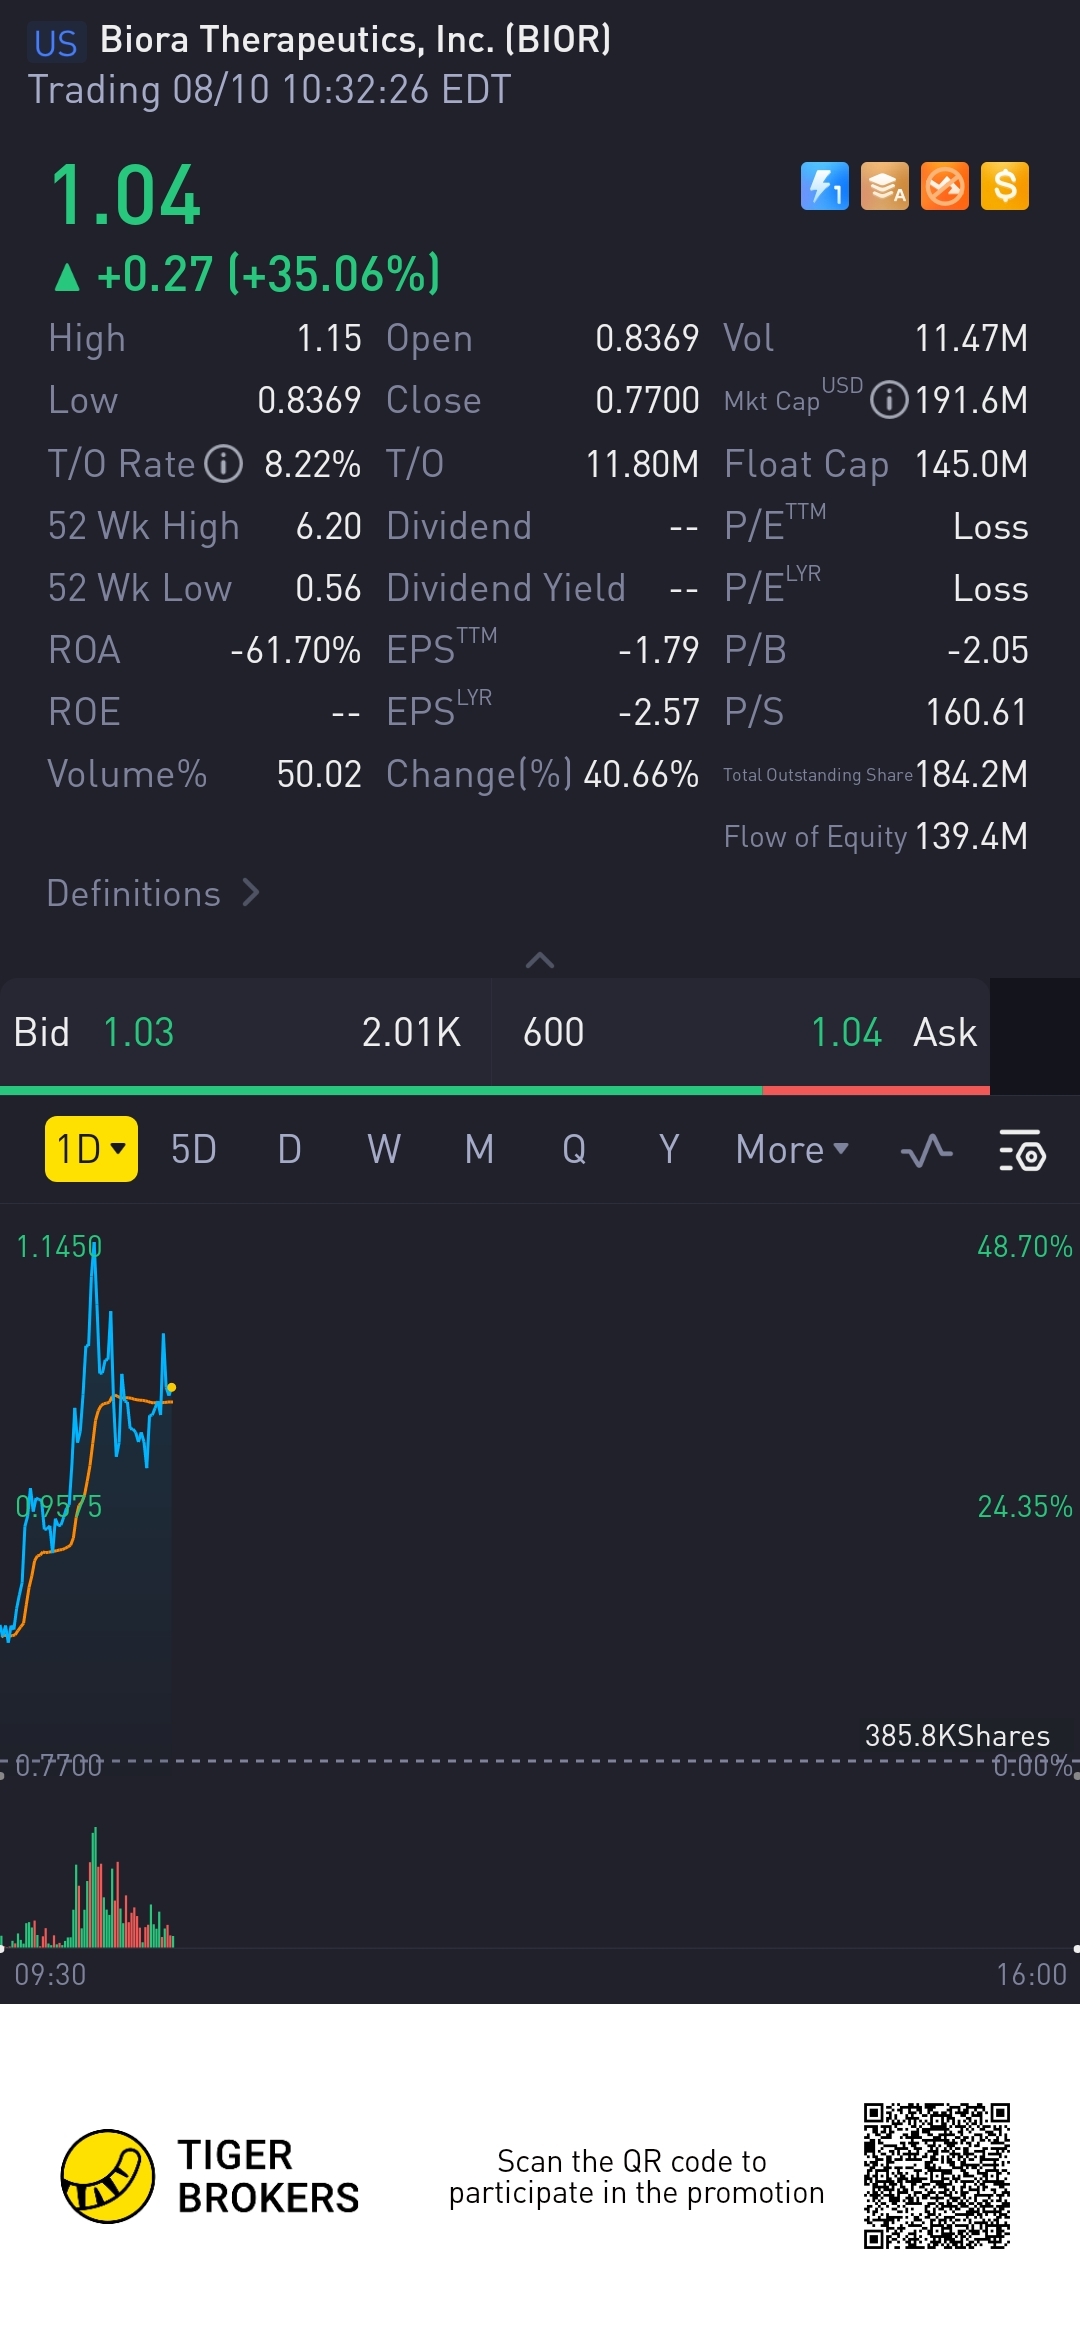Image resolution: width=1080 pixels, height=2349 pixels.
Task: Open the 1D timeframe dropdown
Action: [91, 1149]
